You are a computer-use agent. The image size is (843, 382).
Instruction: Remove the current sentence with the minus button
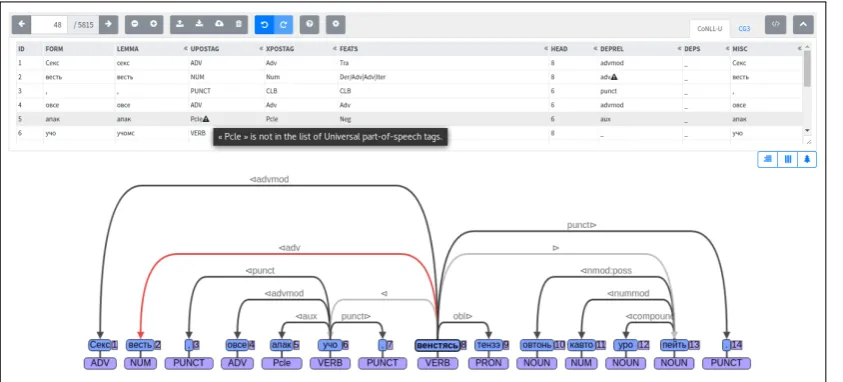135,24
